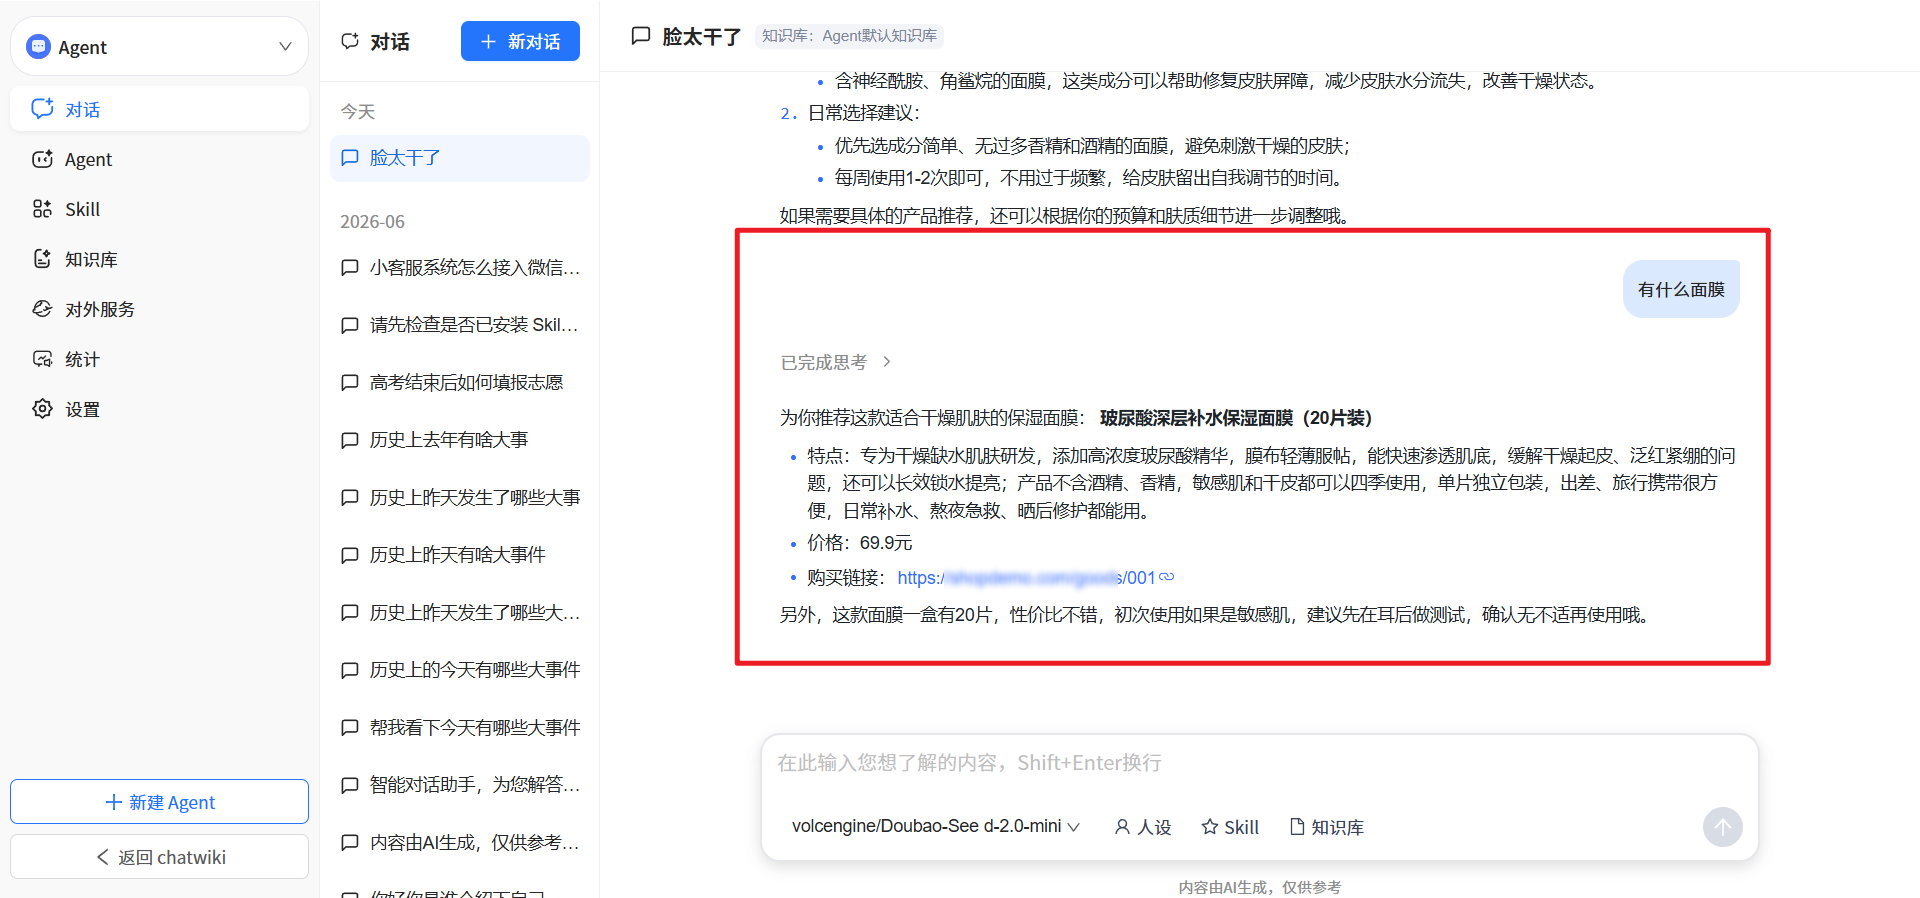
Task: Click the 知识库 button in input bar
Action: (1327, 827)
